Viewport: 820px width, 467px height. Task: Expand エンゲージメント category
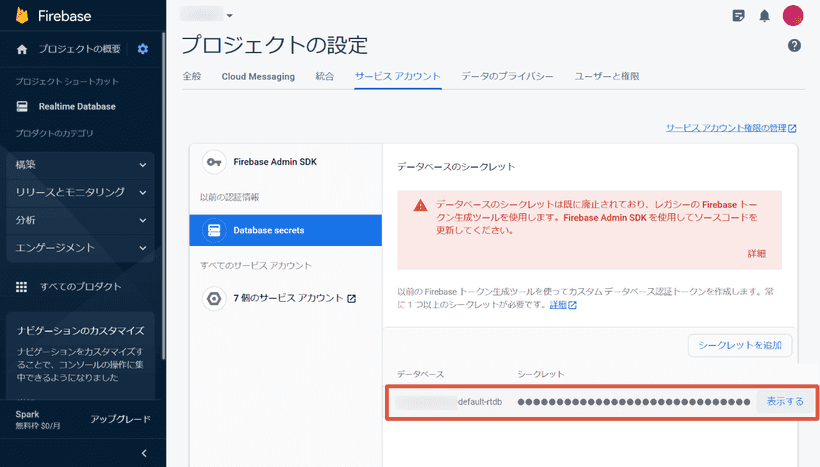81,248
